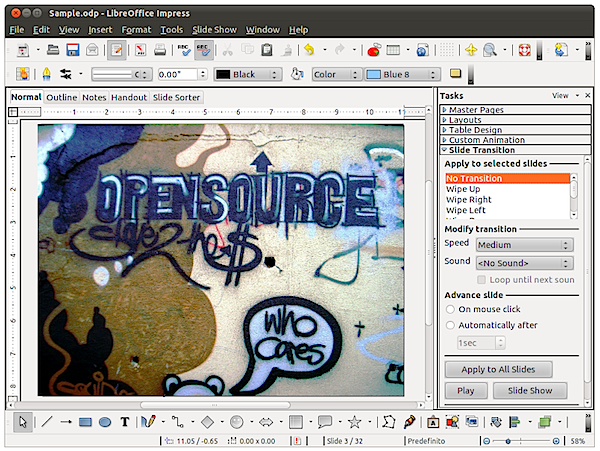This screenshot has height=451, width=600.
Task: Select Wipe Right transition
Action: tap(507, 200)
